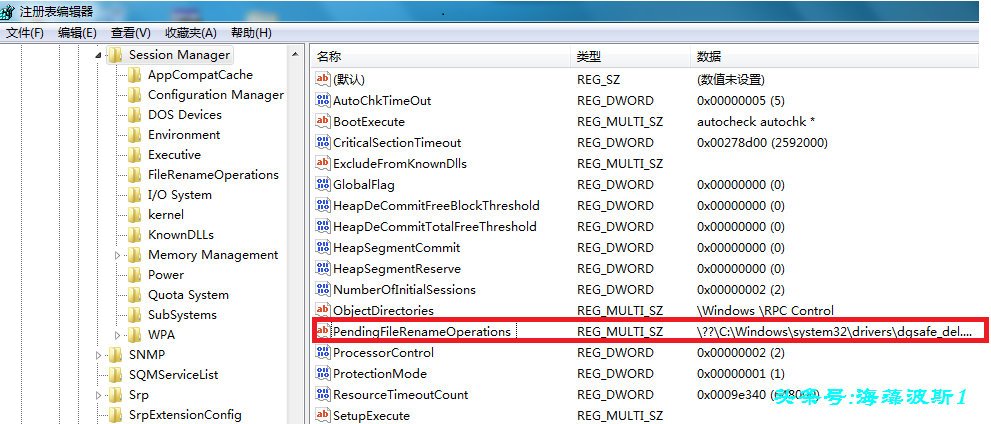Click the string icon beside BootExecute
The width and height of the screenshot is (991, 424).
coord(322,122)
